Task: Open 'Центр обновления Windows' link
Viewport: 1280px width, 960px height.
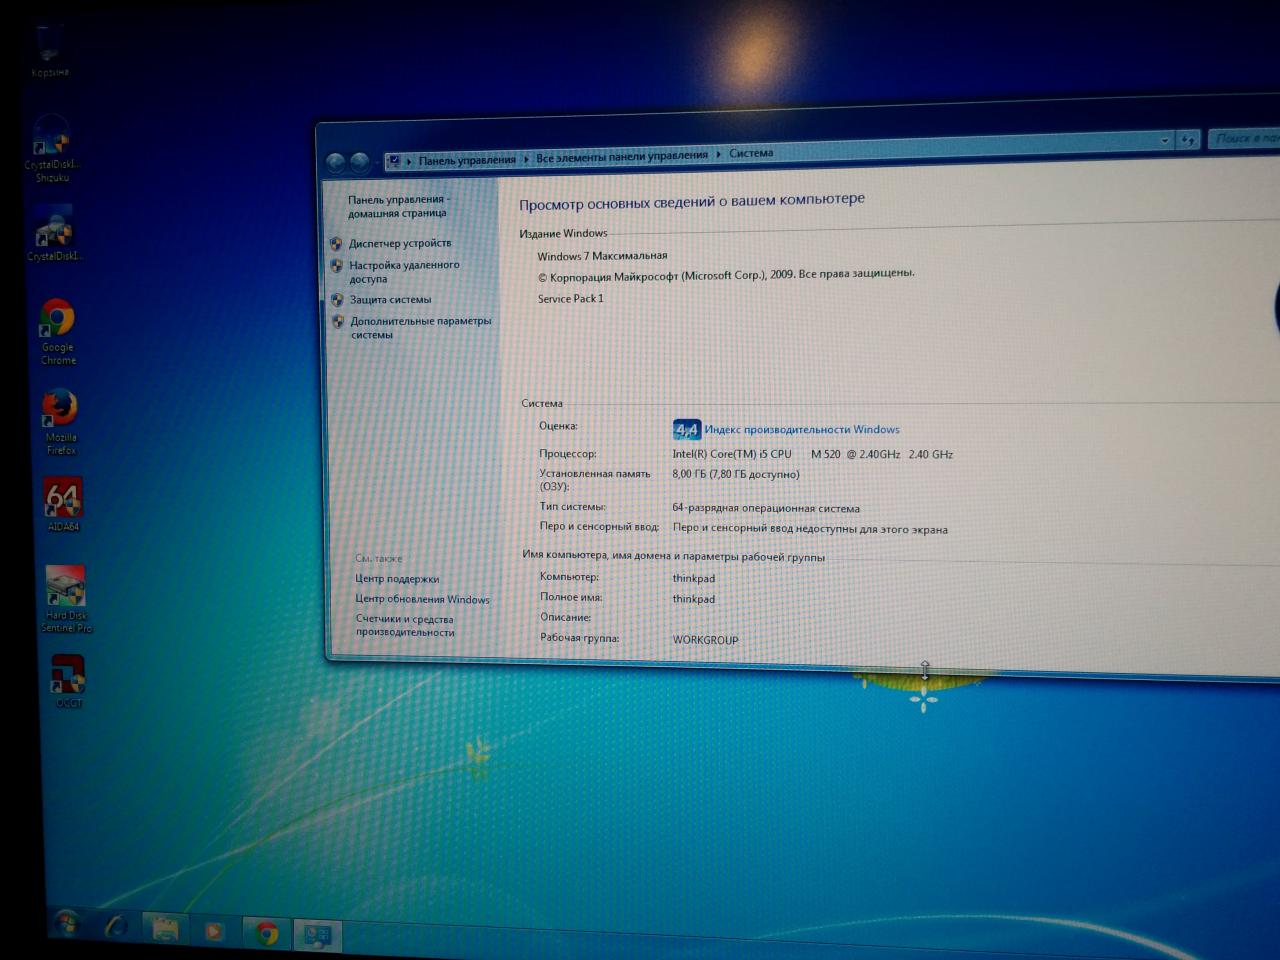Action: click(x=422, y=600)
